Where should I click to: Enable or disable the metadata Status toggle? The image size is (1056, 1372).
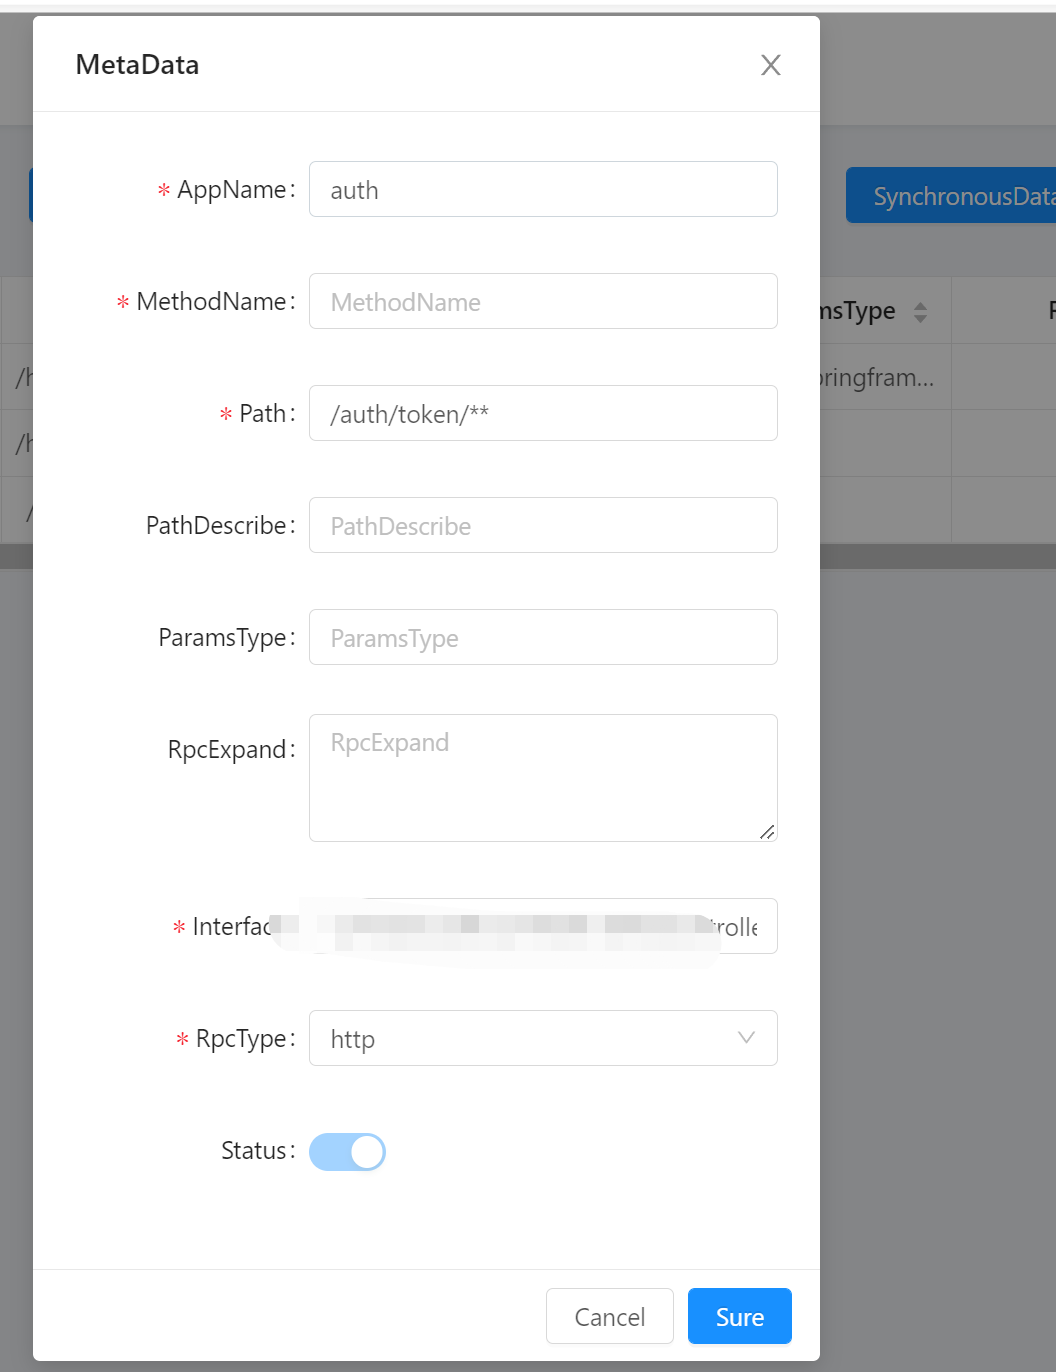tap(347, 1152)
